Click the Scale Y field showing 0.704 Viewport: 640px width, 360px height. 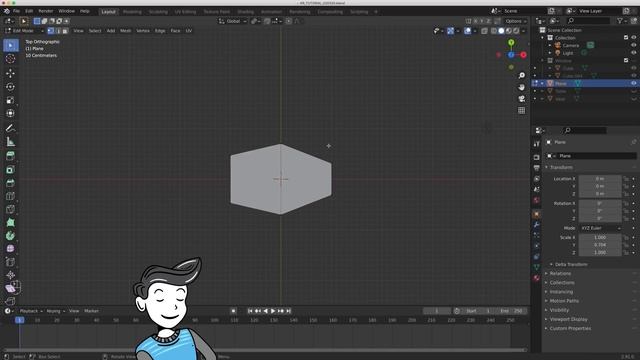pos(600,245)
